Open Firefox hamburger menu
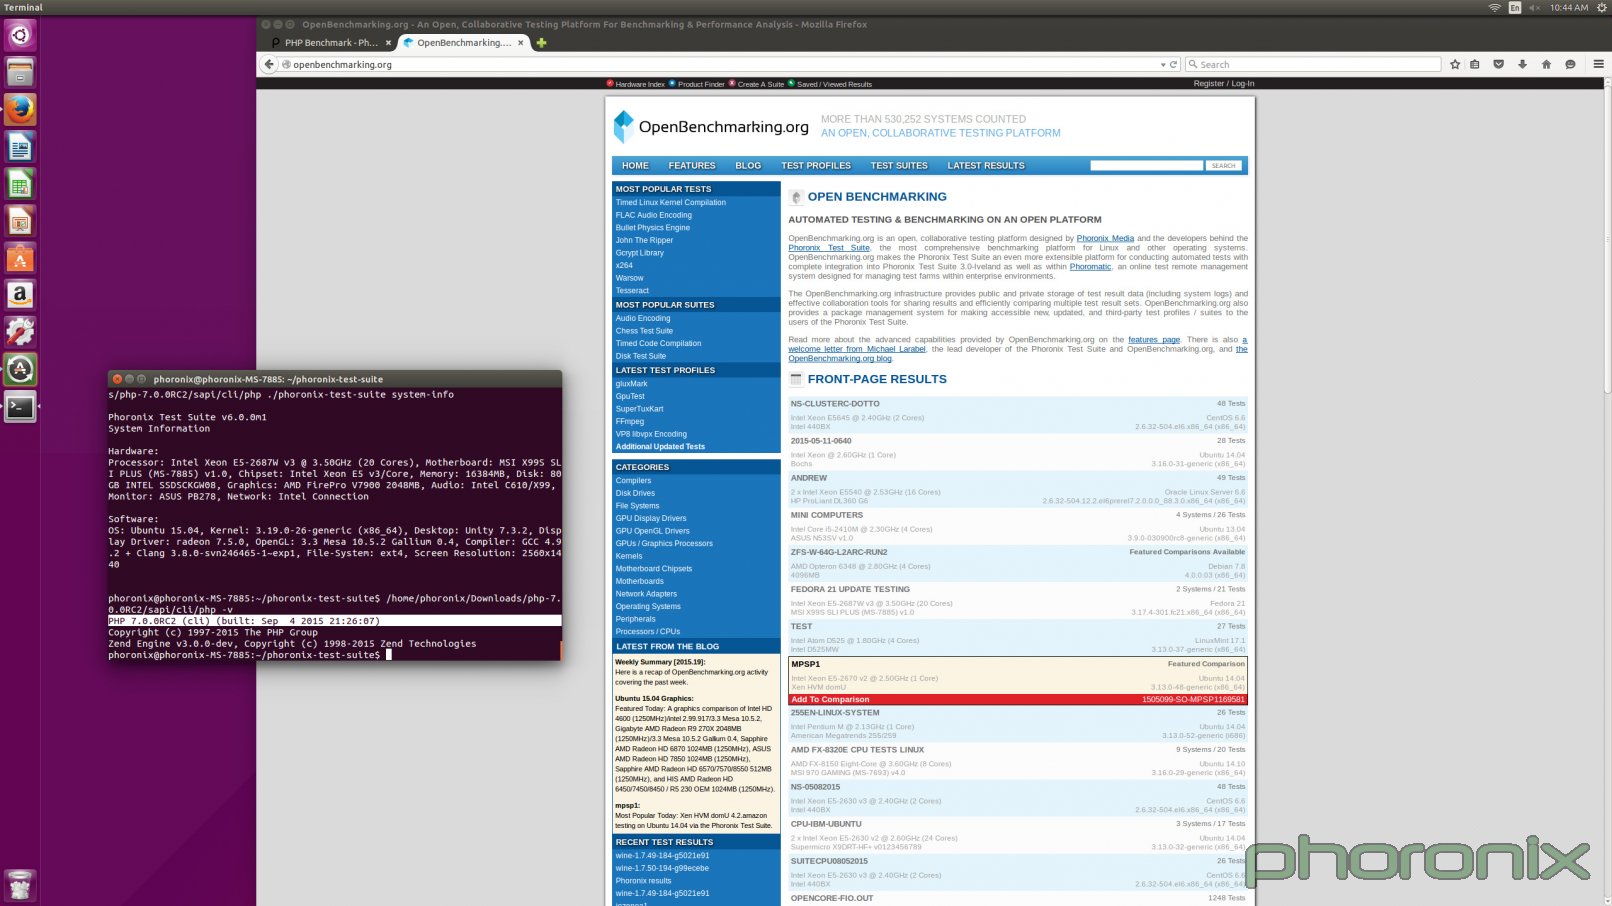Viewport: 1612px width, 906px height. coord(1598,64)
